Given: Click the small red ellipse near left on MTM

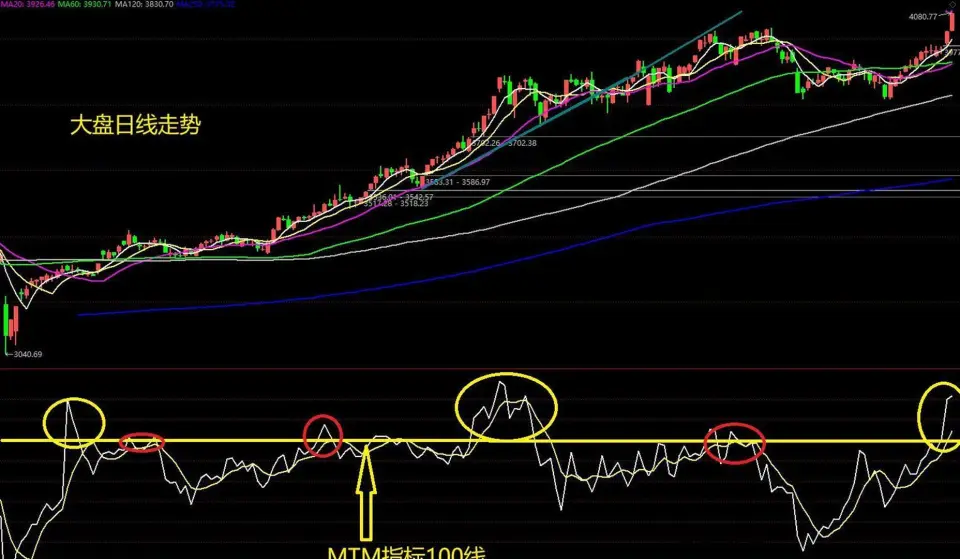Looking at the screenshot, I should [141, 442].
